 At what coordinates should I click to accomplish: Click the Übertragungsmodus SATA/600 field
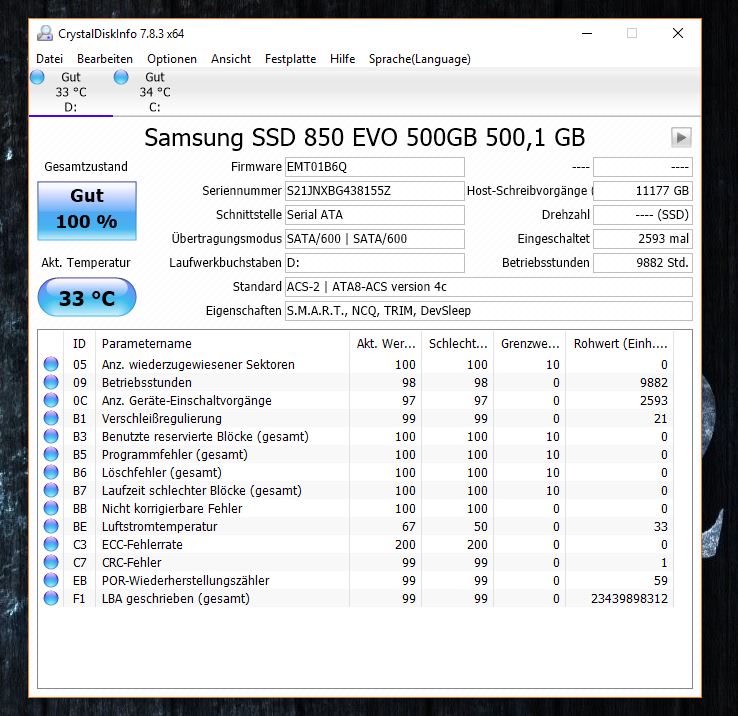click(375, 239)
